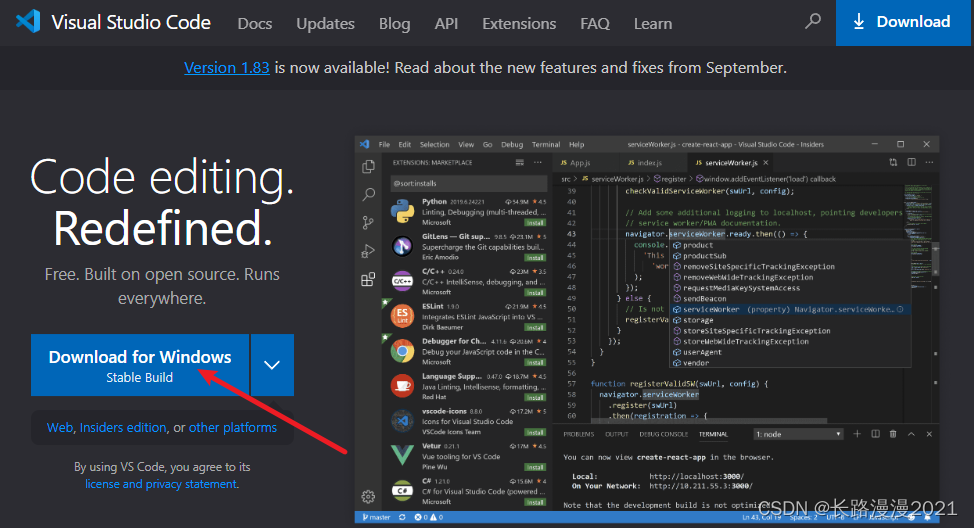Click the top-right Download button
Viewport: 974px width, 528px height.
[x=904, y=22]
